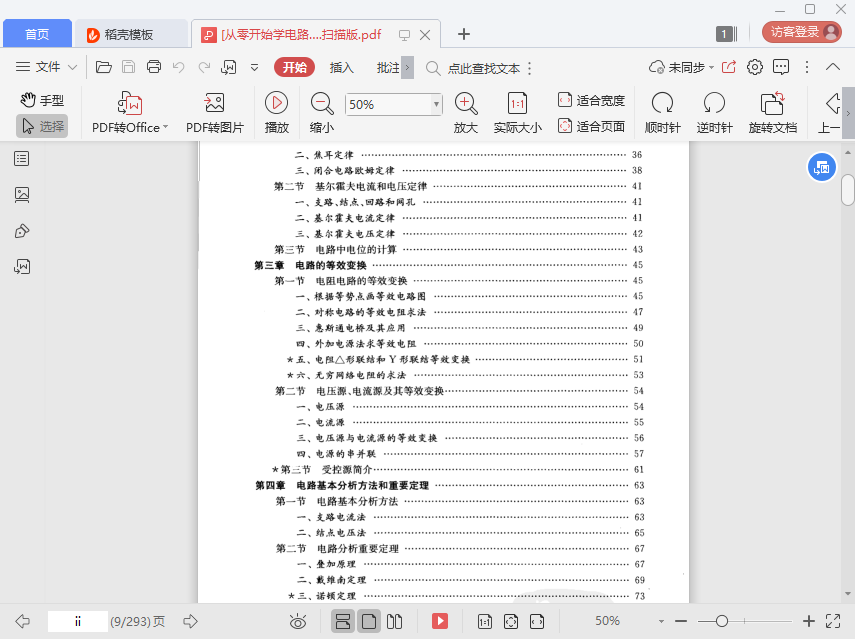
Task: Rotate view clockwise (顺时针)
Action: 663,113
